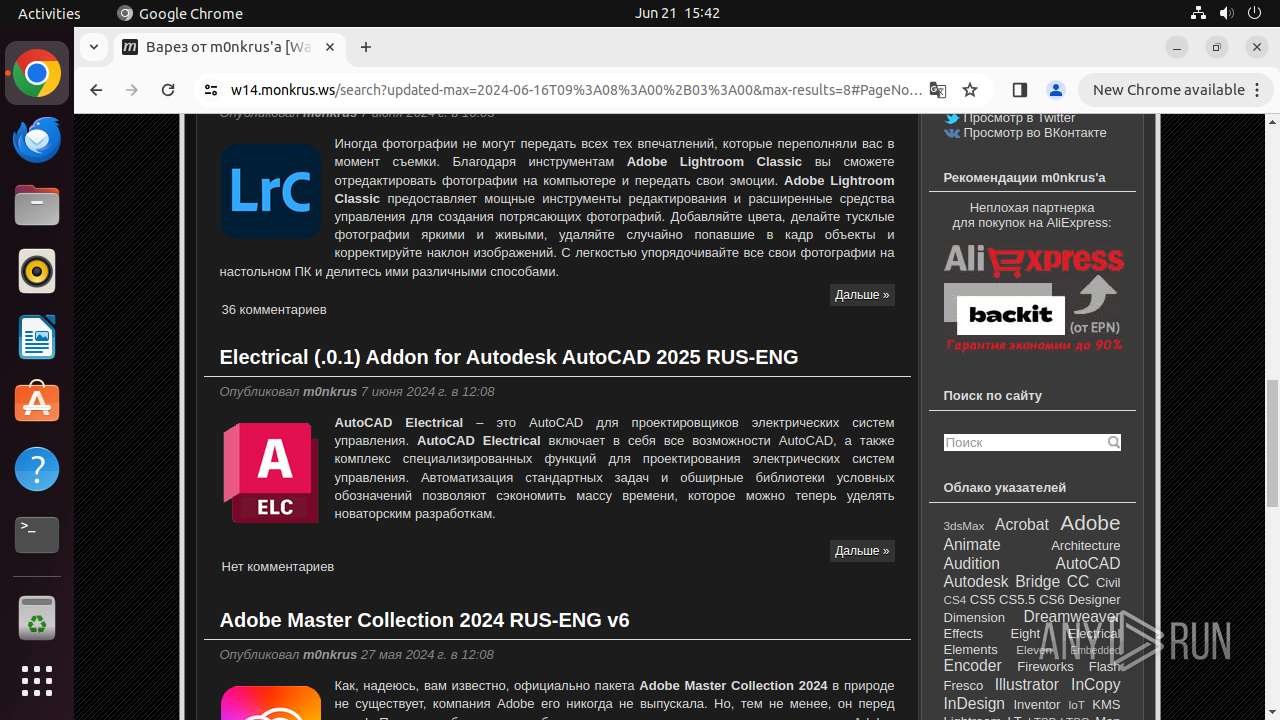
Task: Click the Illustrator tag link
Action: click(x=1026, y=685)
